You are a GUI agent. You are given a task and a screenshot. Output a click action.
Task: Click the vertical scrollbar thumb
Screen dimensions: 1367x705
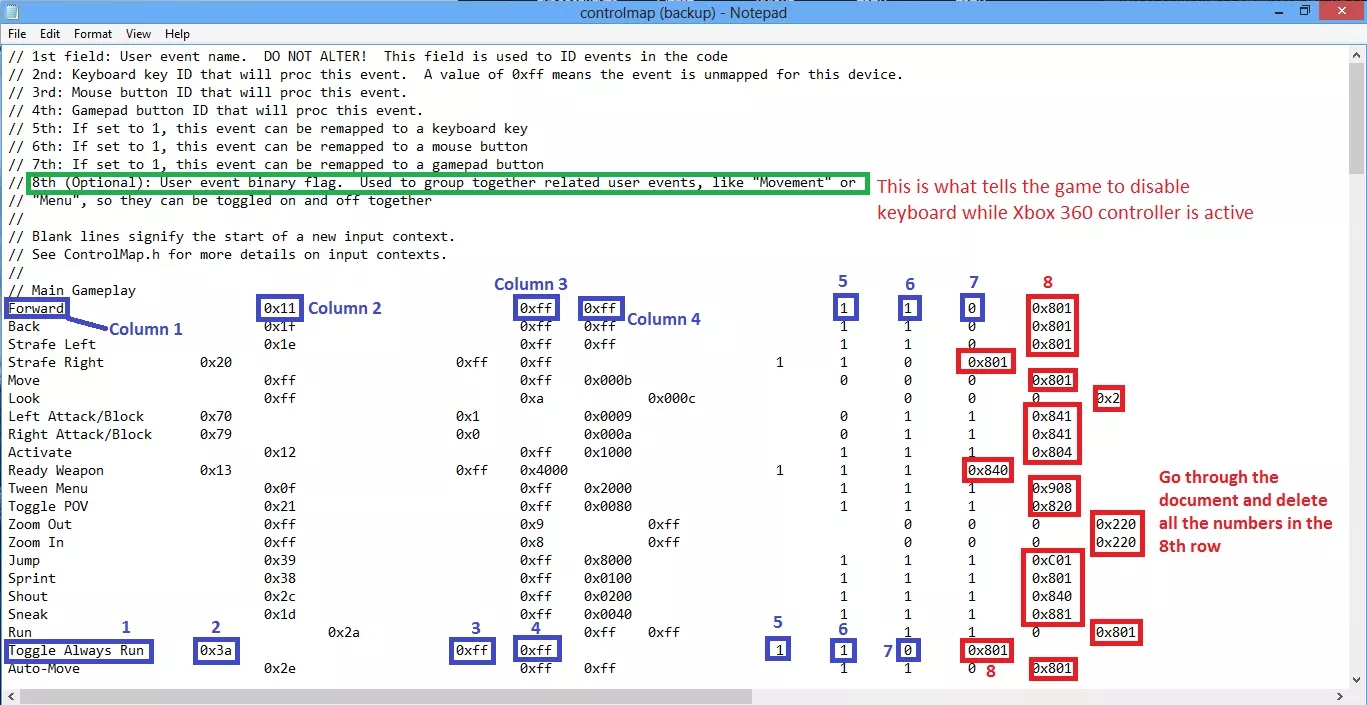pyautogui.click(x=1357, y=120)
